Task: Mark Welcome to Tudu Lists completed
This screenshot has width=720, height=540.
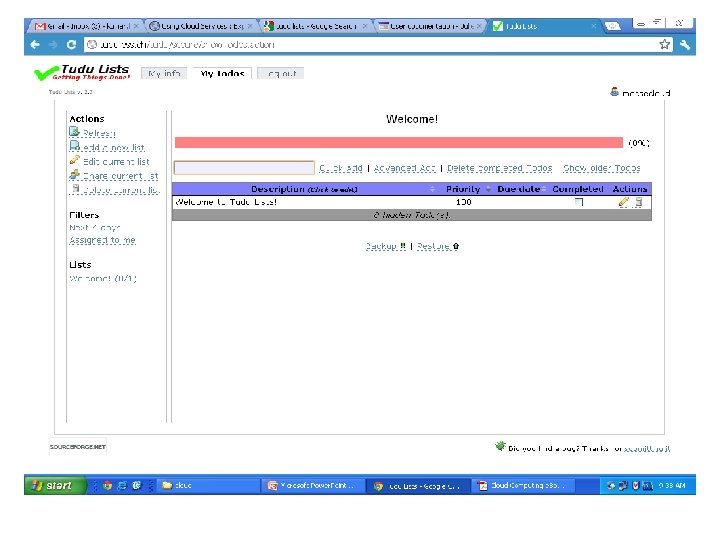Action: [579, 202]
